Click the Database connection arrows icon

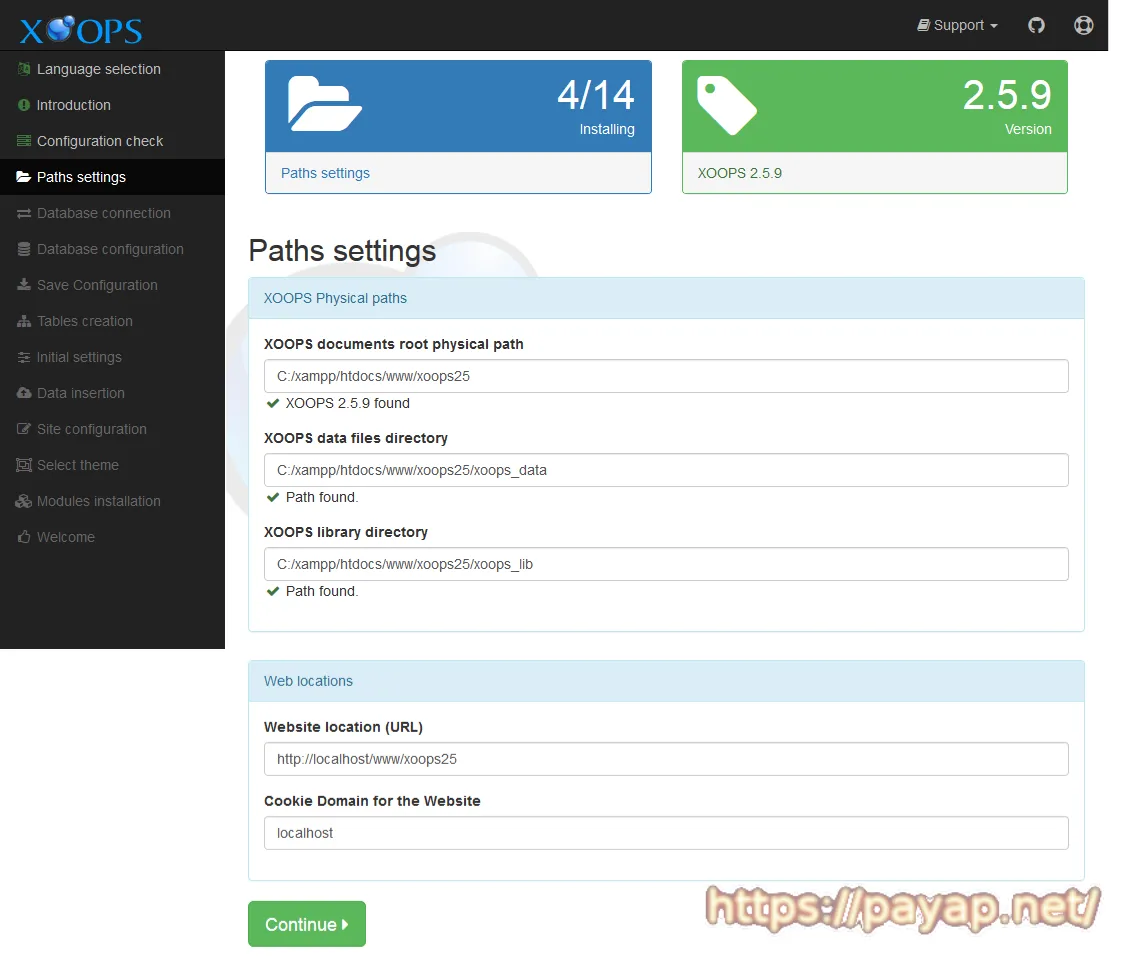click(24, 213)
